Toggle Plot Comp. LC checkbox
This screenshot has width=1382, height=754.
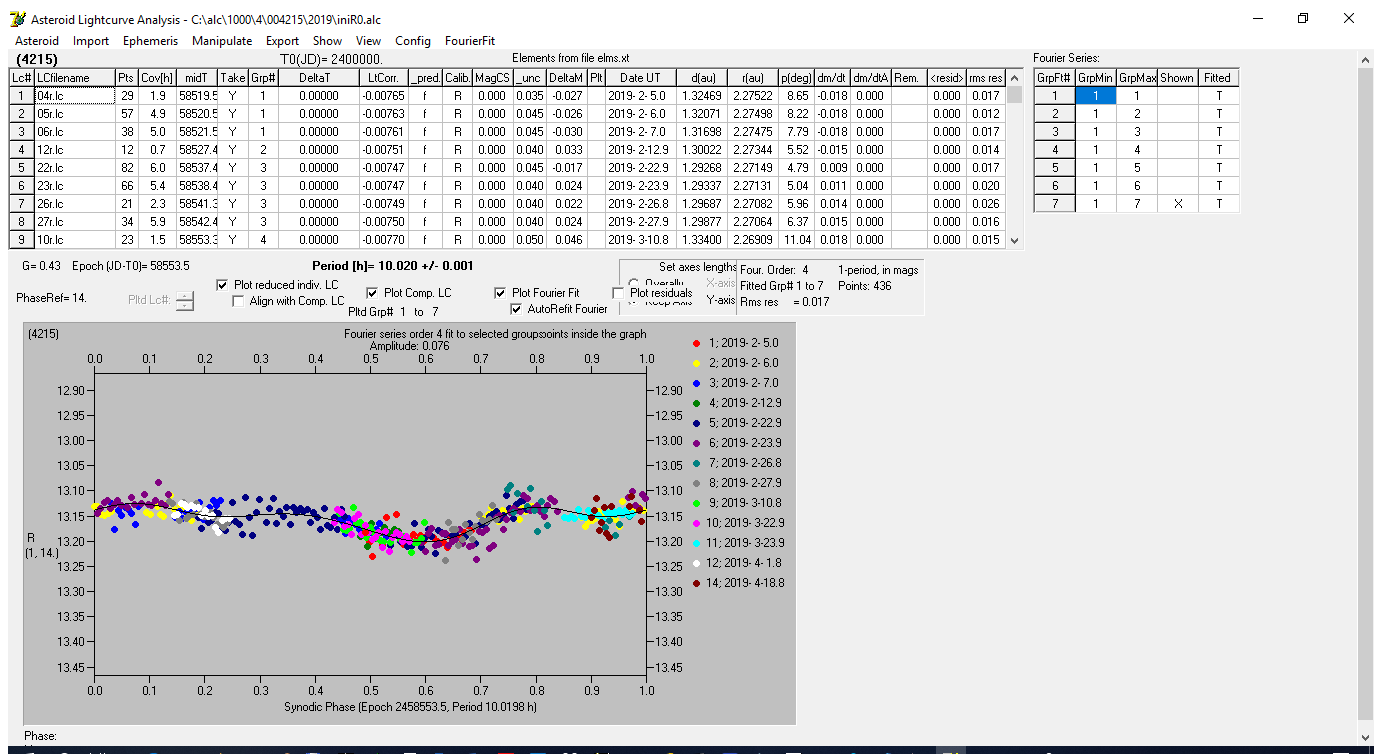click(x=373, y=293)
